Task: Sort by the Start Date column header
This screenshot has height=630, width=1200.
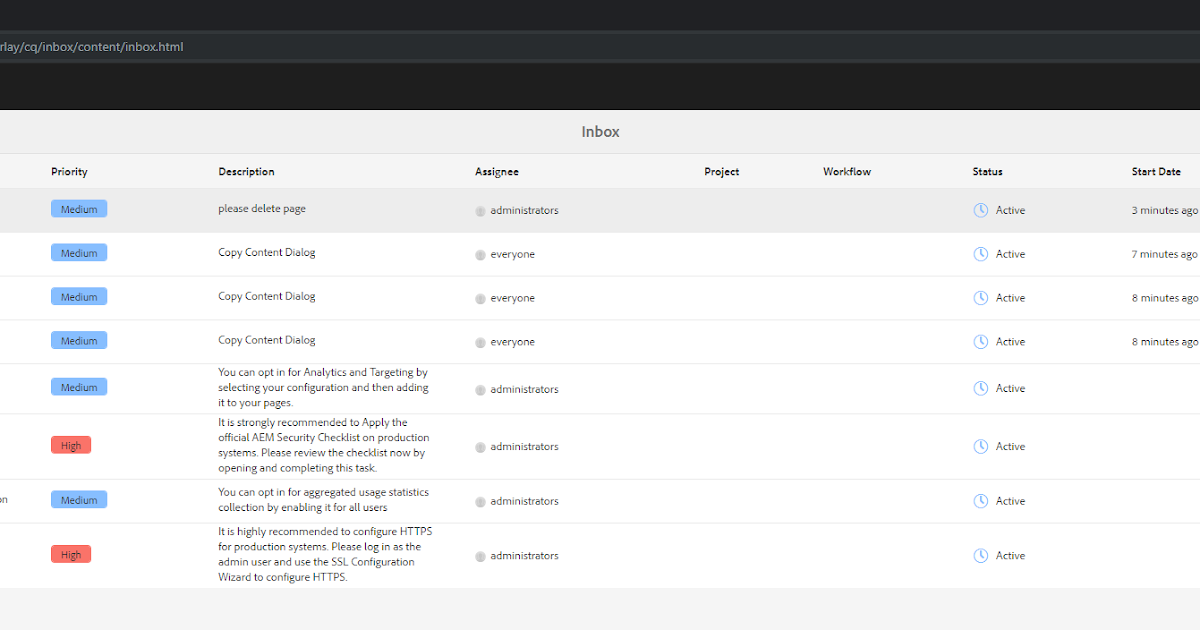Action: point(1157,171)
